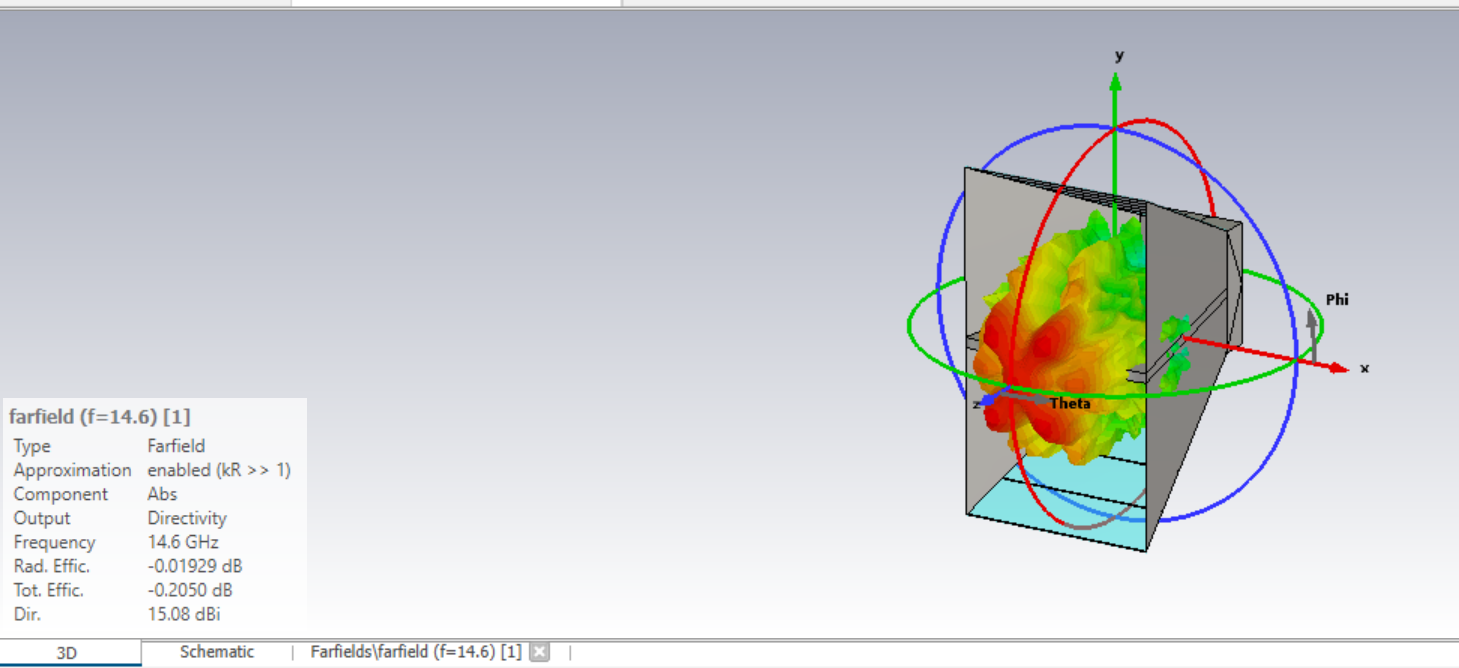Click the Approximation enabled (kR >> 1) value

[219, 470]
